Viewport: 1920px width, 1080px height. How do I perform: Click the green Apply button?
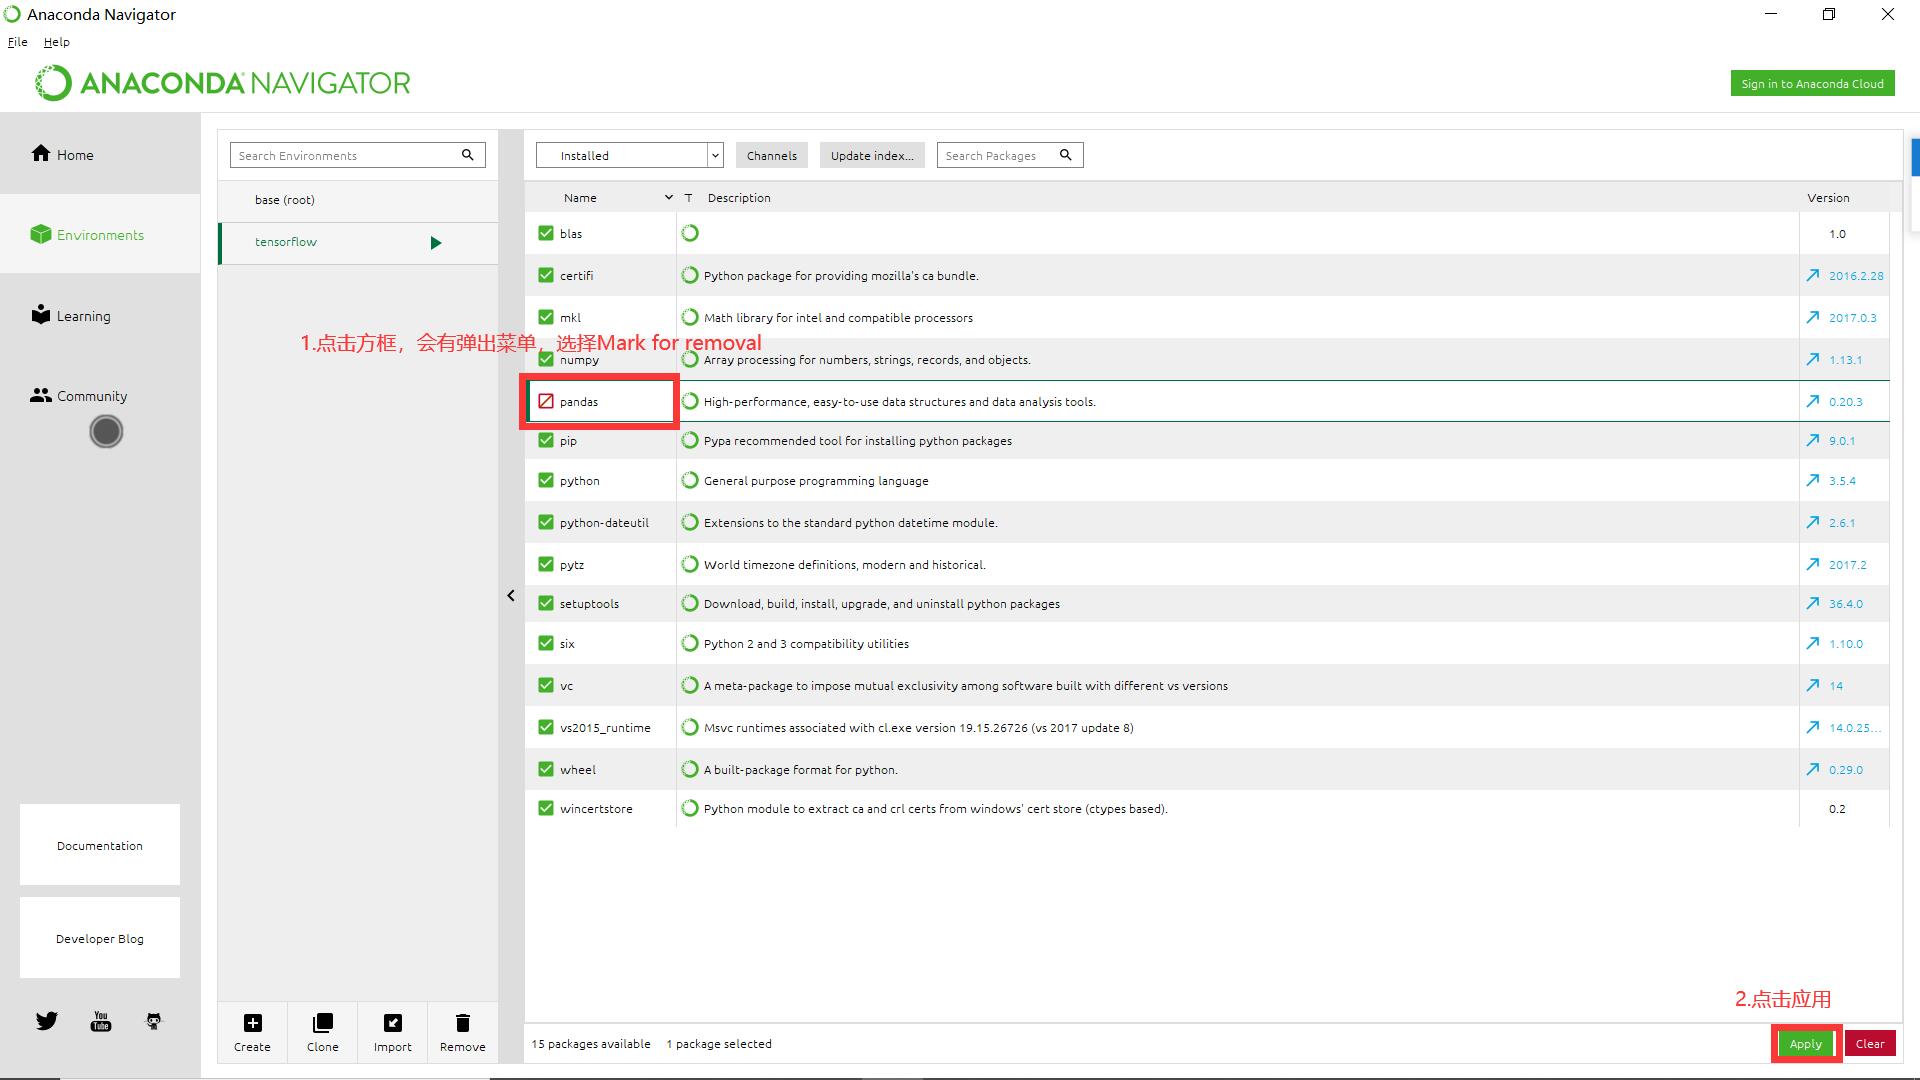point(1805,1044)
